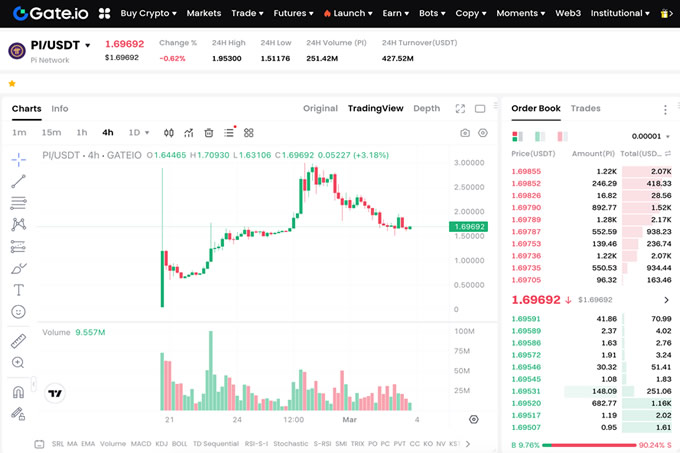Image resolution: width=680 pixels, height=453 pixels.
Task: Add the Stochastic indicator
Action: 291,444
